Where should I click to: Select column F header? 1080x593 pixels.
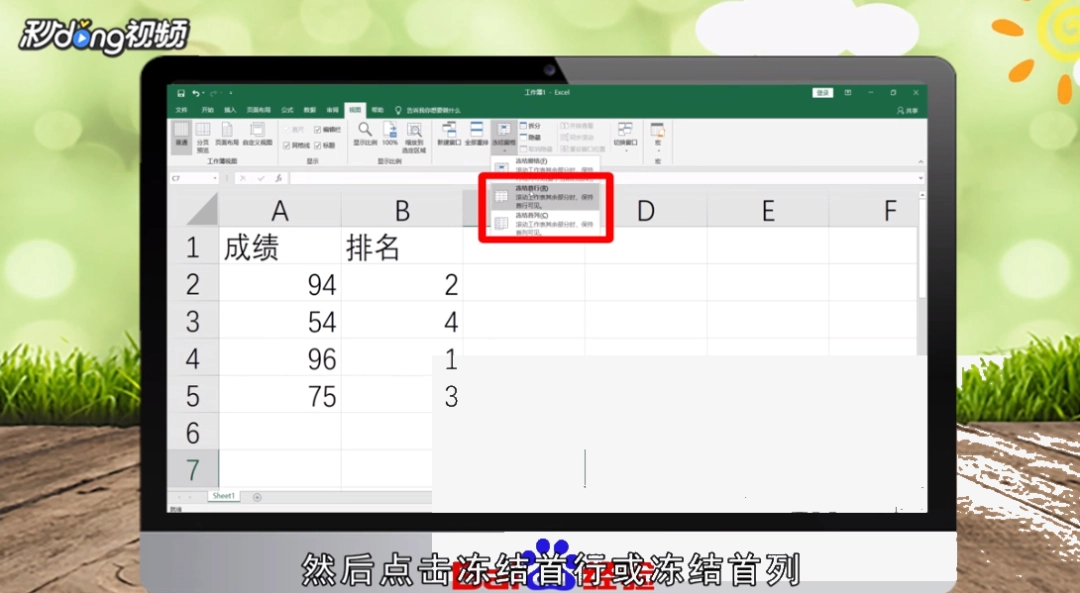click(873, 210)
